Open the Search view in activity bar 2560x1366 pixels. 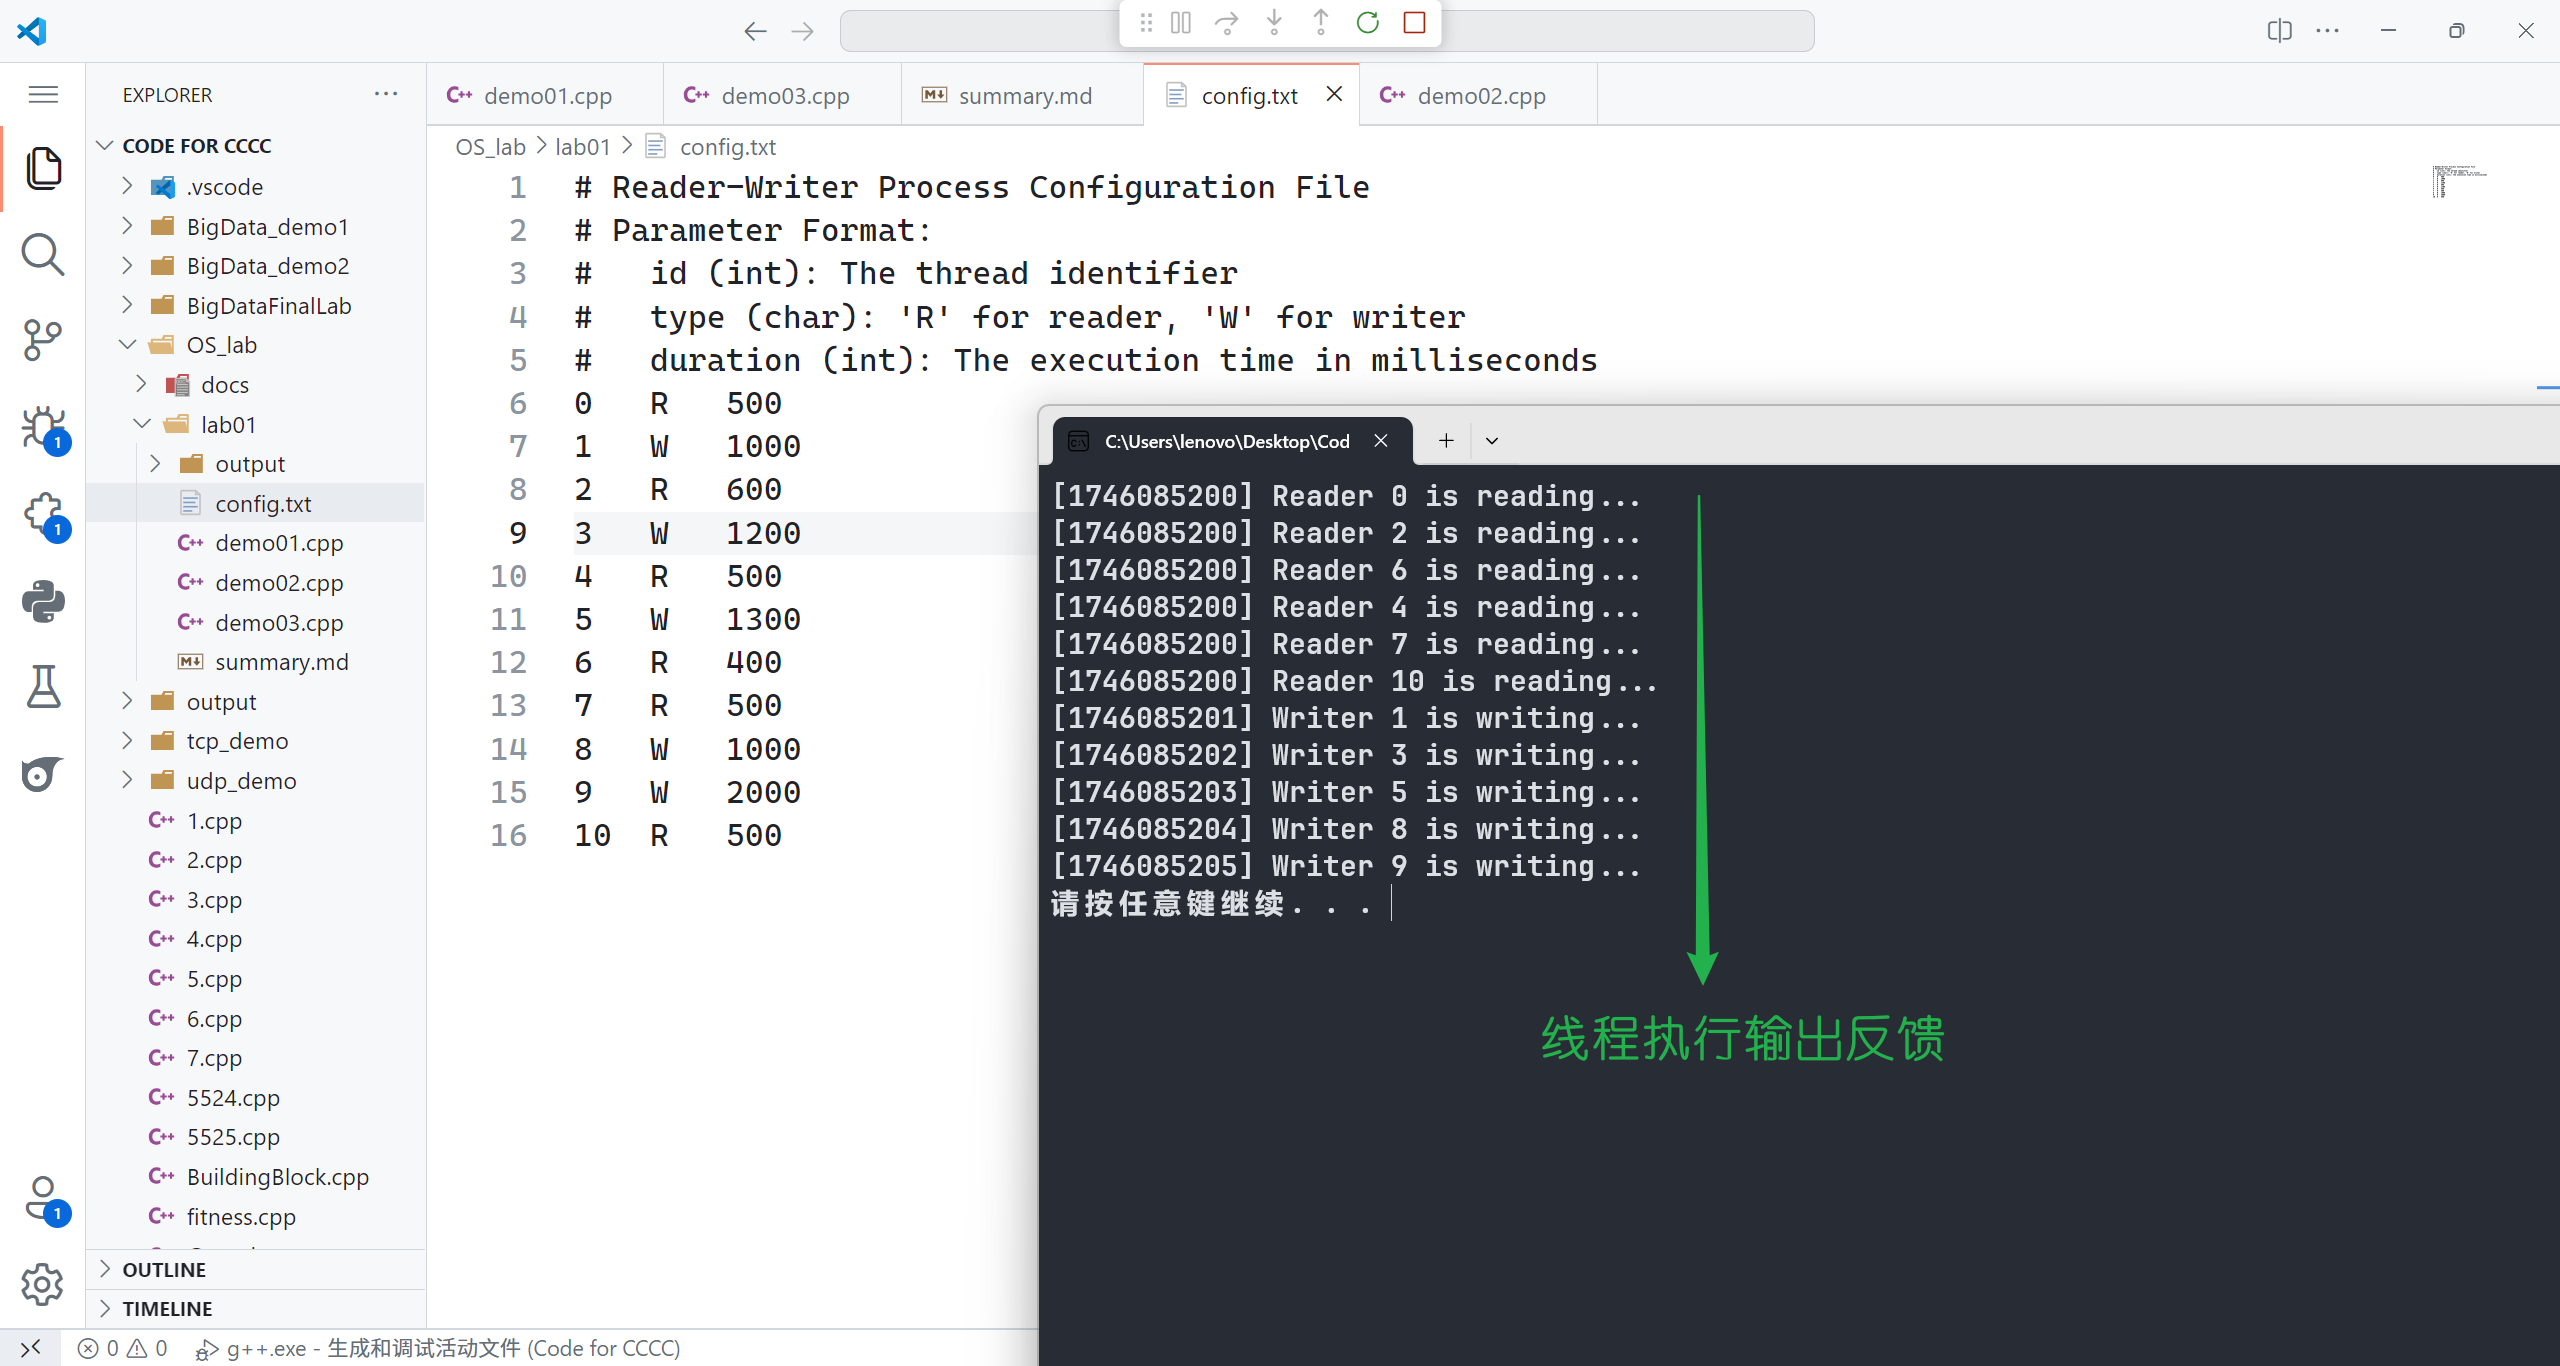42,254
